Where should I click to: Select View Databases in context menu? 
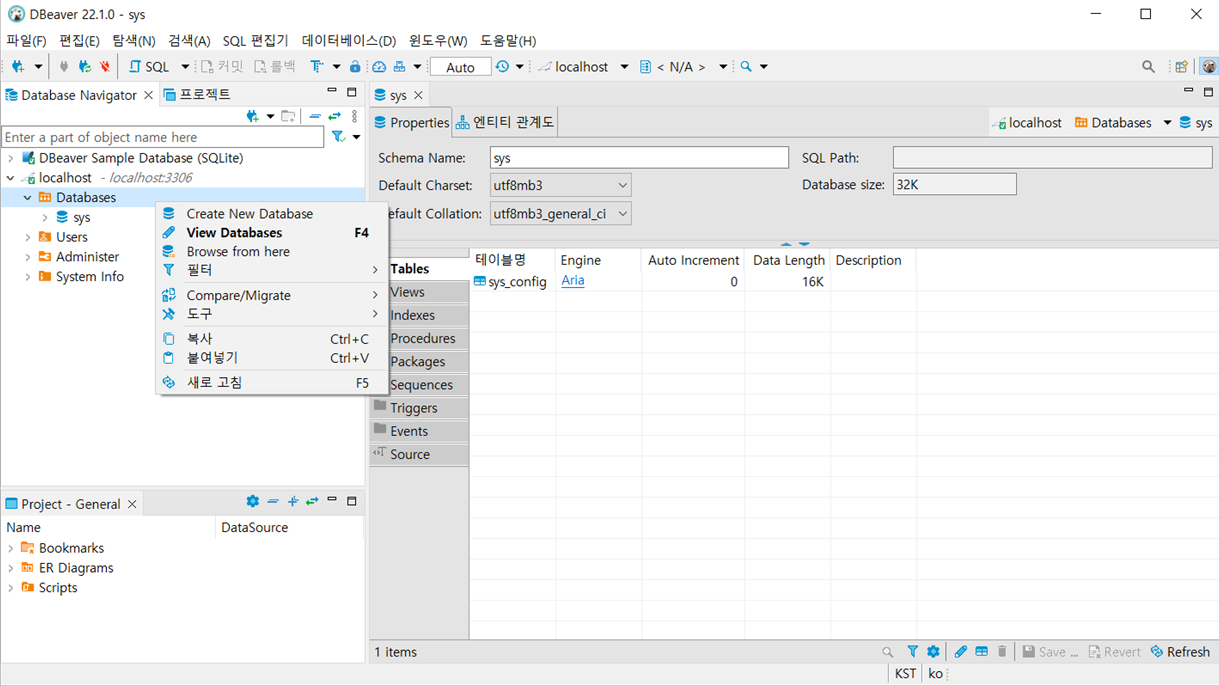271,233
